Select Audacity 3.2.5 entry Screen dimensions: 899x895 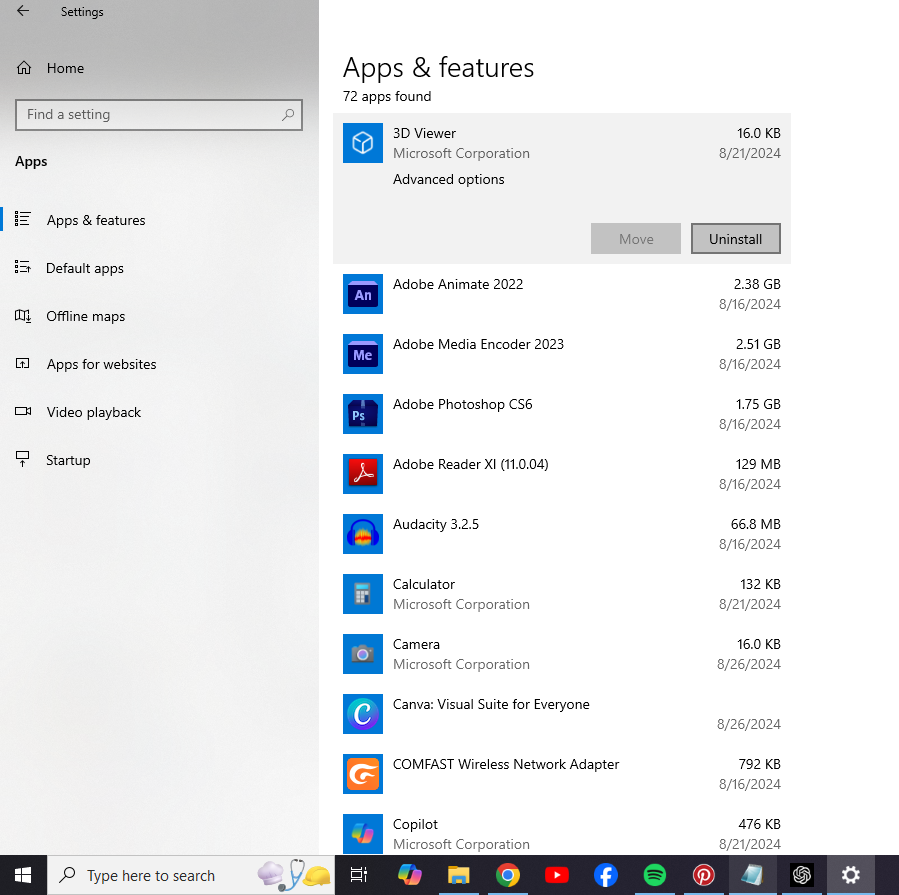(x=562, y=534)
